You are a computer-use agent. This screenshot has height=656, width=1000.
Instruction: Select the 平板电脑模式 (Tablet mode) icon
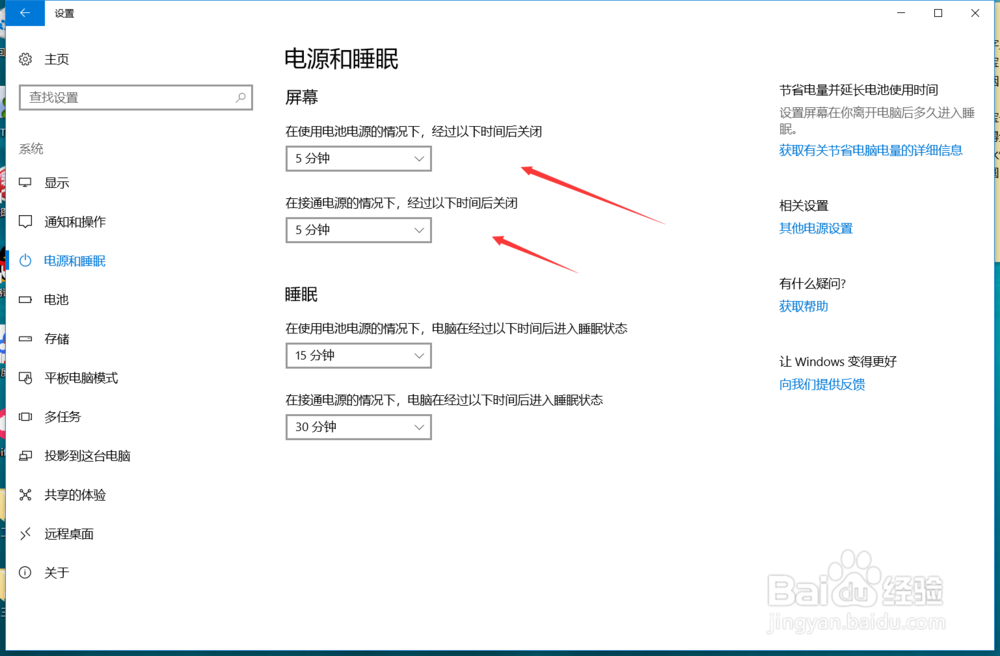click(25, 377)
